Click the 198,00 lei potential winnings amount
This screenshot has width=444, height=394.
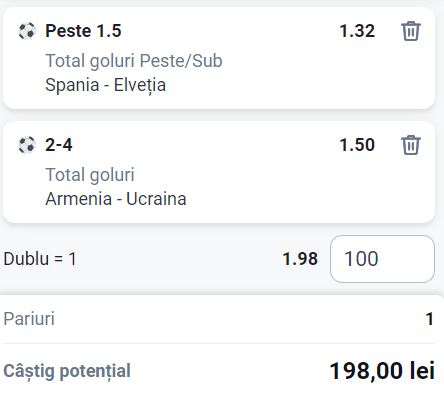tap(382, 371)
